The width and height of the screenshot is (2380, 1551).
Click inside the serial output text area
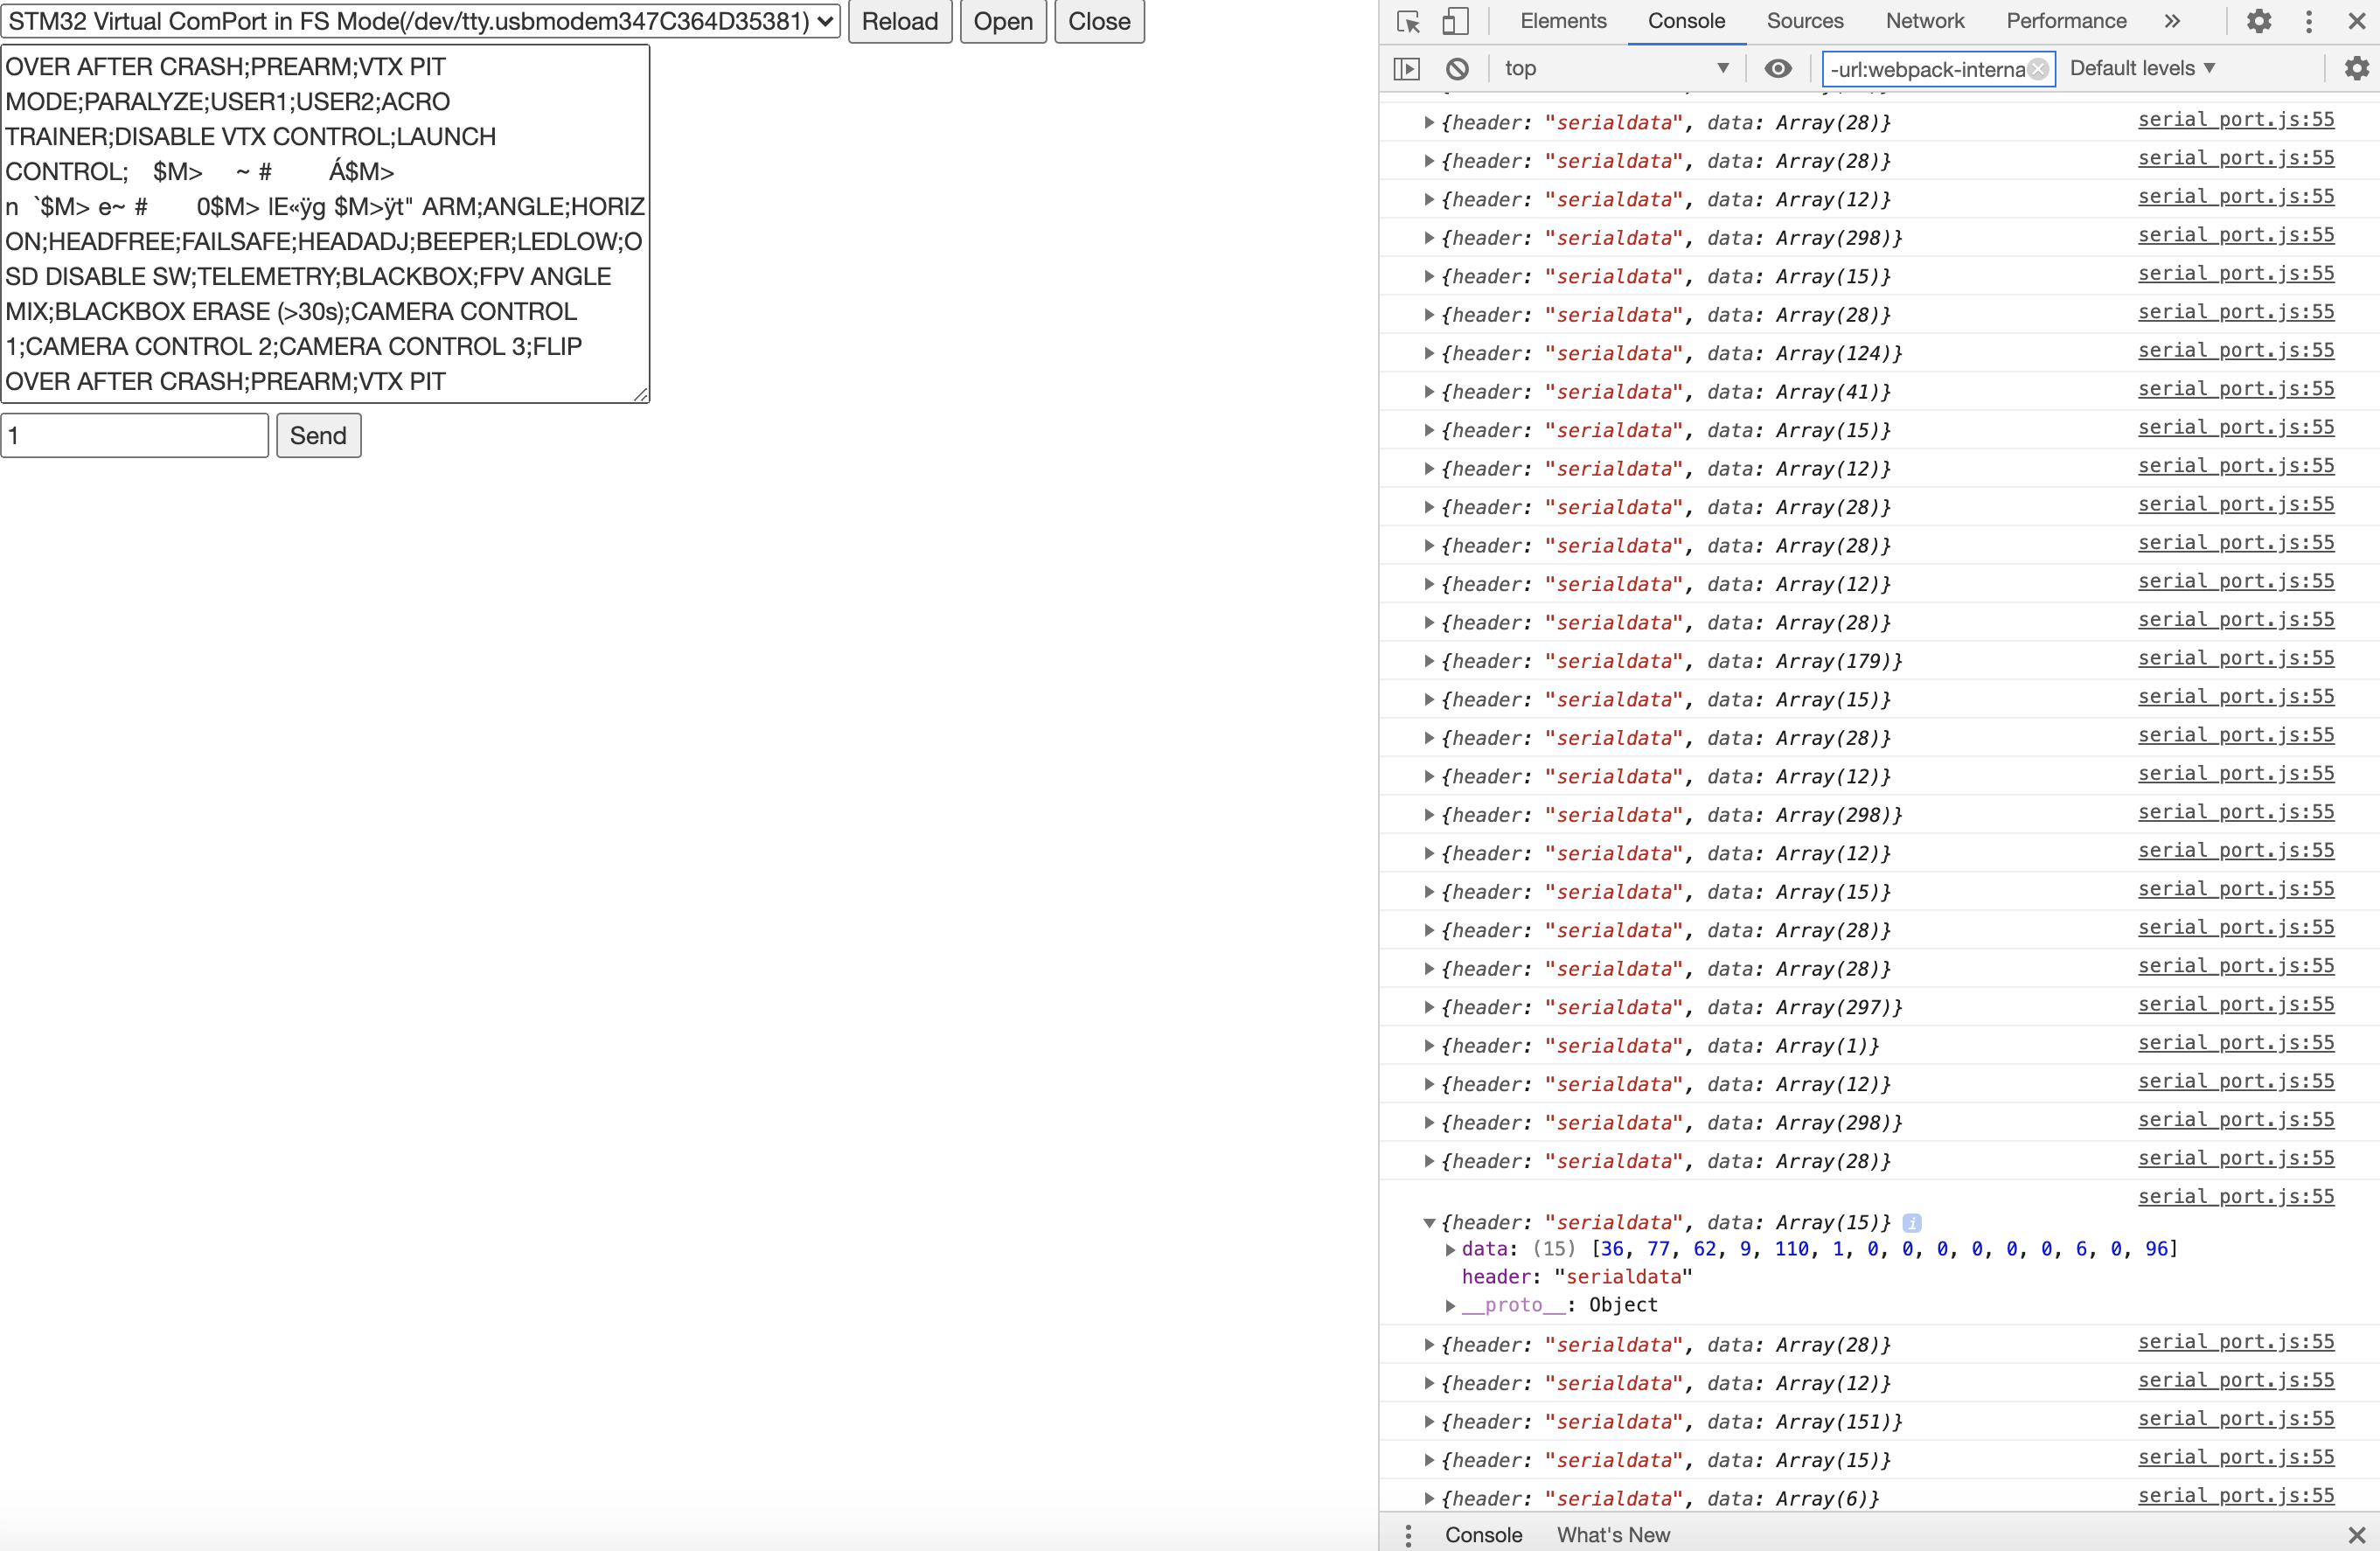pyautogui.click(x=325, y=224)
